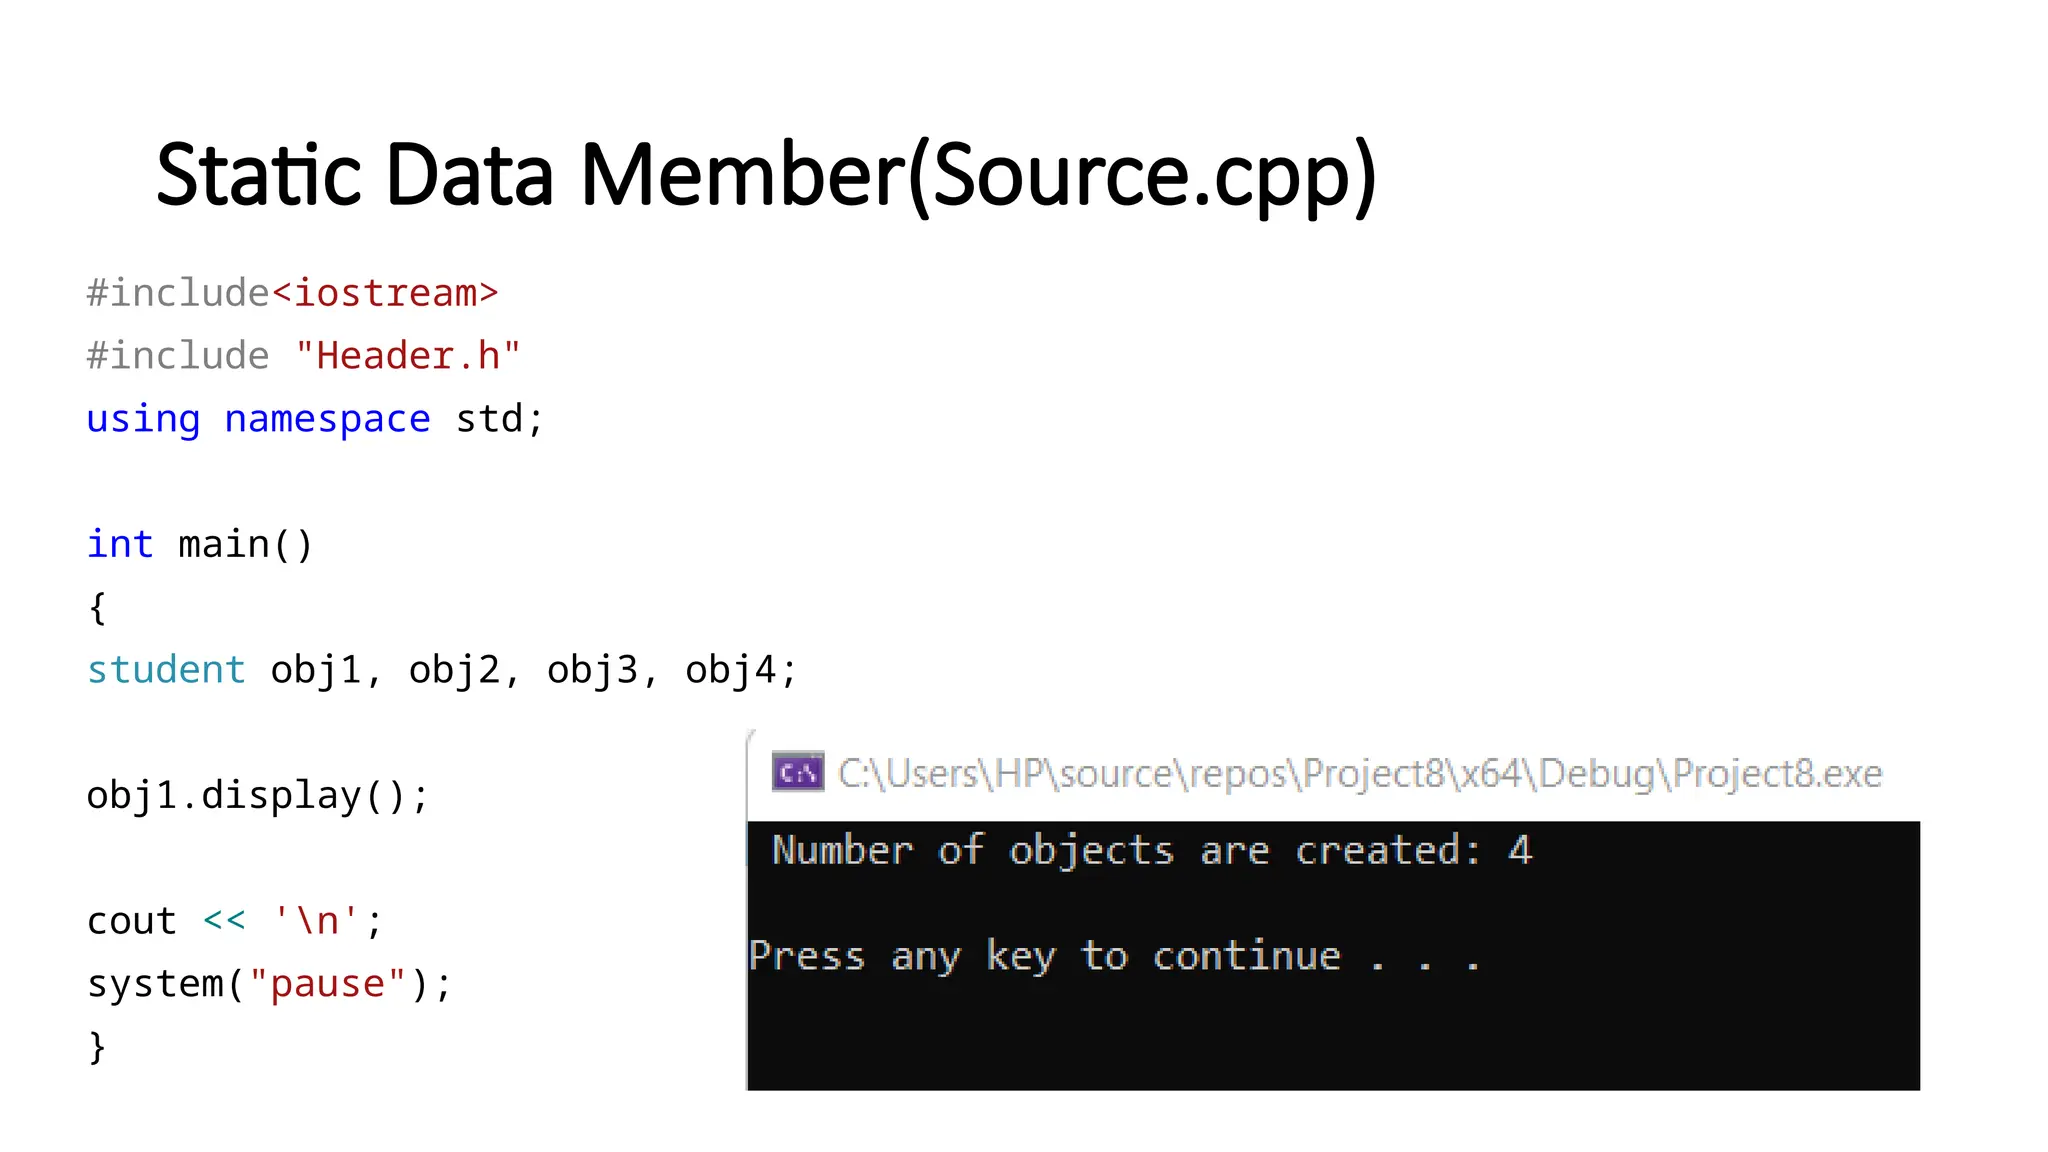Image resolution: width=2048 pixels, height=1152 pixels.
Task: Click the slide title Static Data Member(Source.cpp)
Action: (767, 176)
